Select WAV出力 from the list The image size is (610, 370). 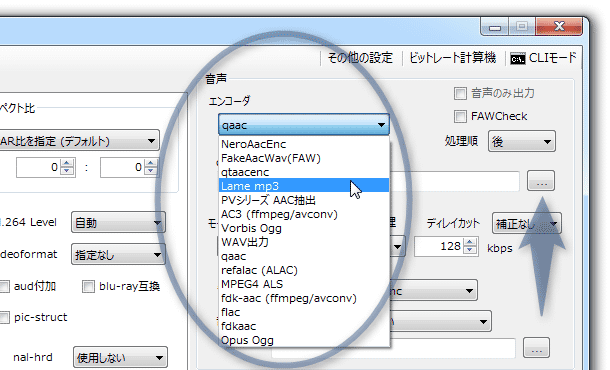(304, 242)
